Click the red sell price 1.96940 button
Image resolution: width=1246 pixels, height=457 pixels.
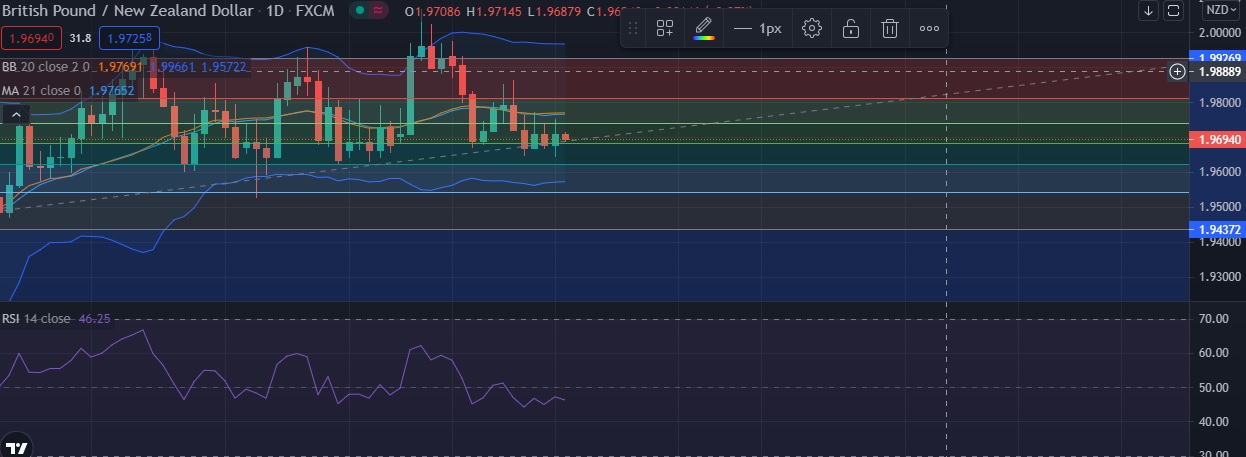33,40
